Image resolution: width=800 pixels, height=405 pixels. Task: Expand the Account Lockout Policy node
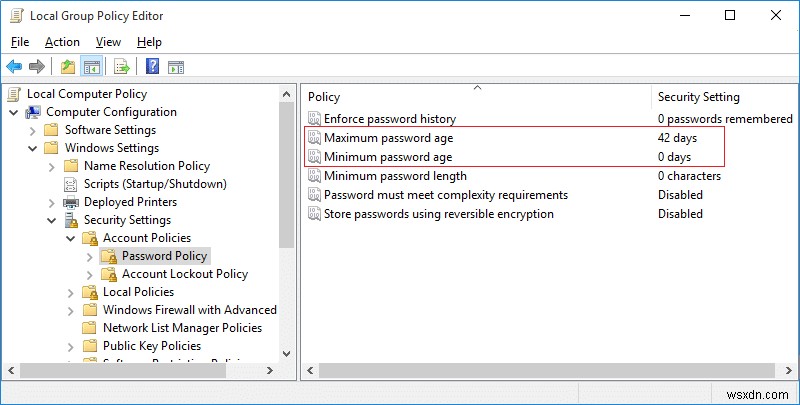pyautogui.click(x=90, y=274)
